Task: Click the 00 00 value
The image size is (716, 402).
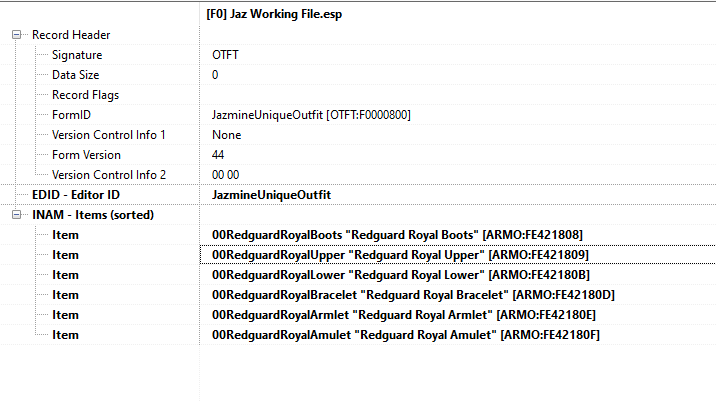Action: click(225, 175)
